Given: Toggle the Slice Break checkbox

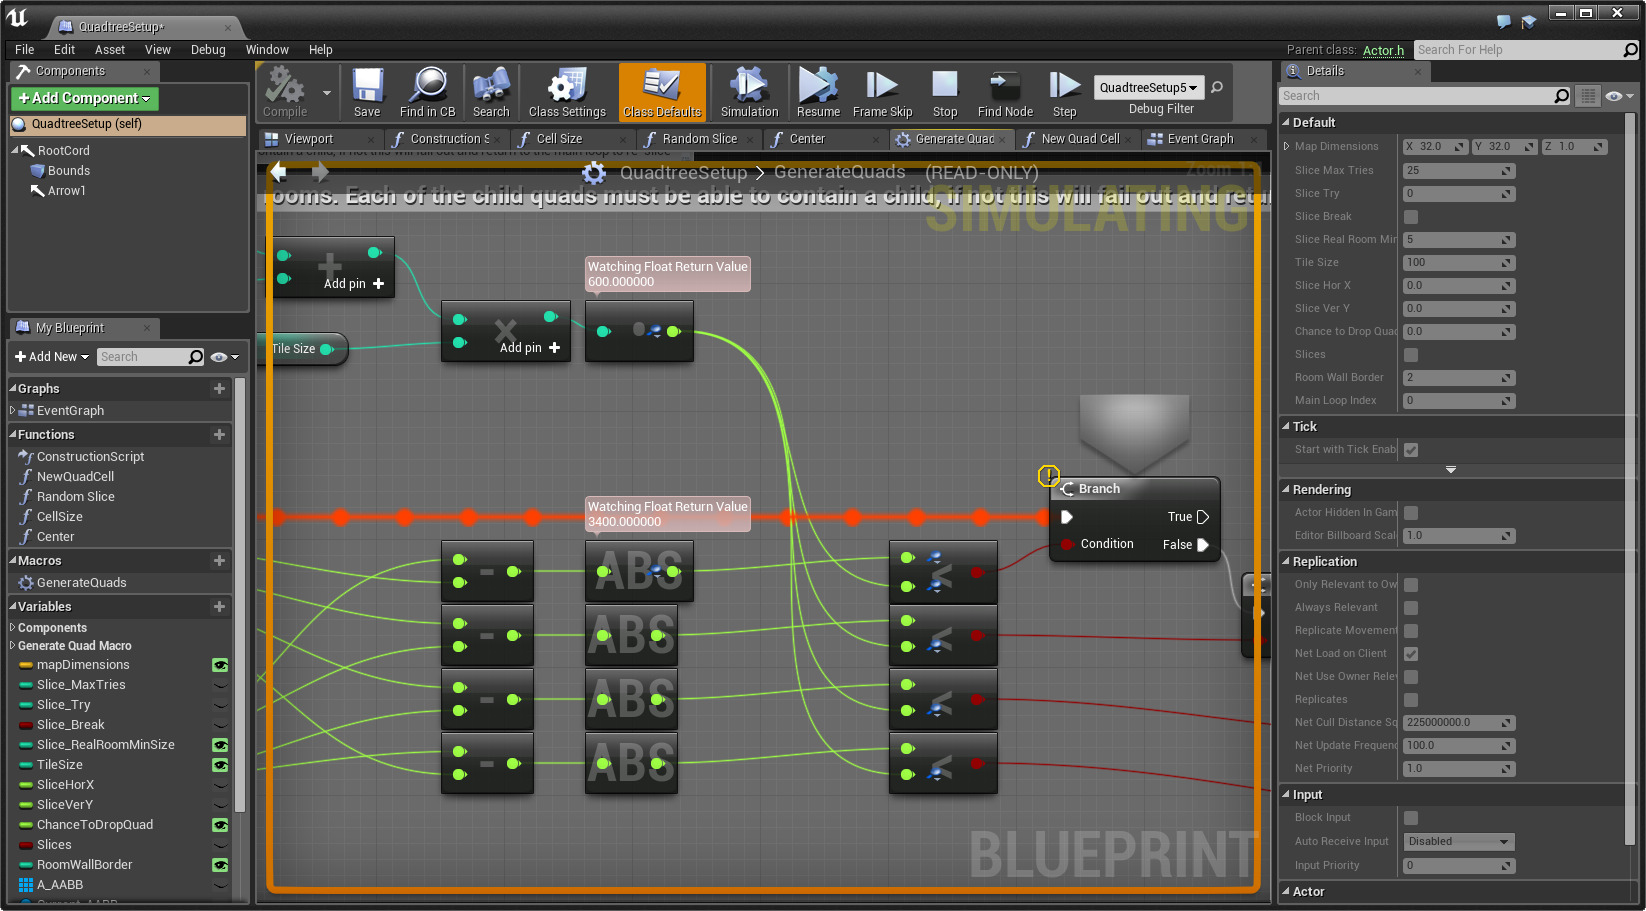Looking at the screenshot, I should pos(1411,217).
